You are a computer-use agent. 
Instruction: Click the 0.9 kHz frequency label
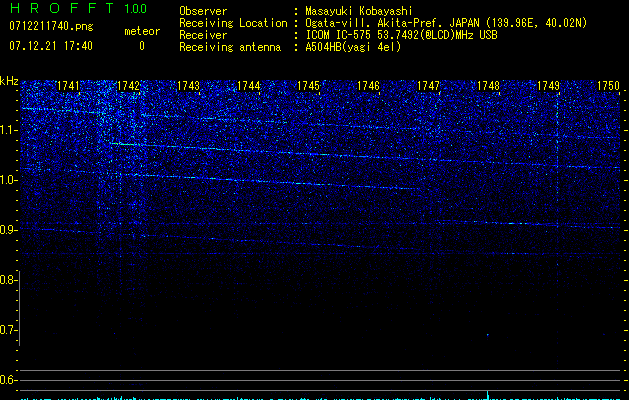tap(9, 230)
